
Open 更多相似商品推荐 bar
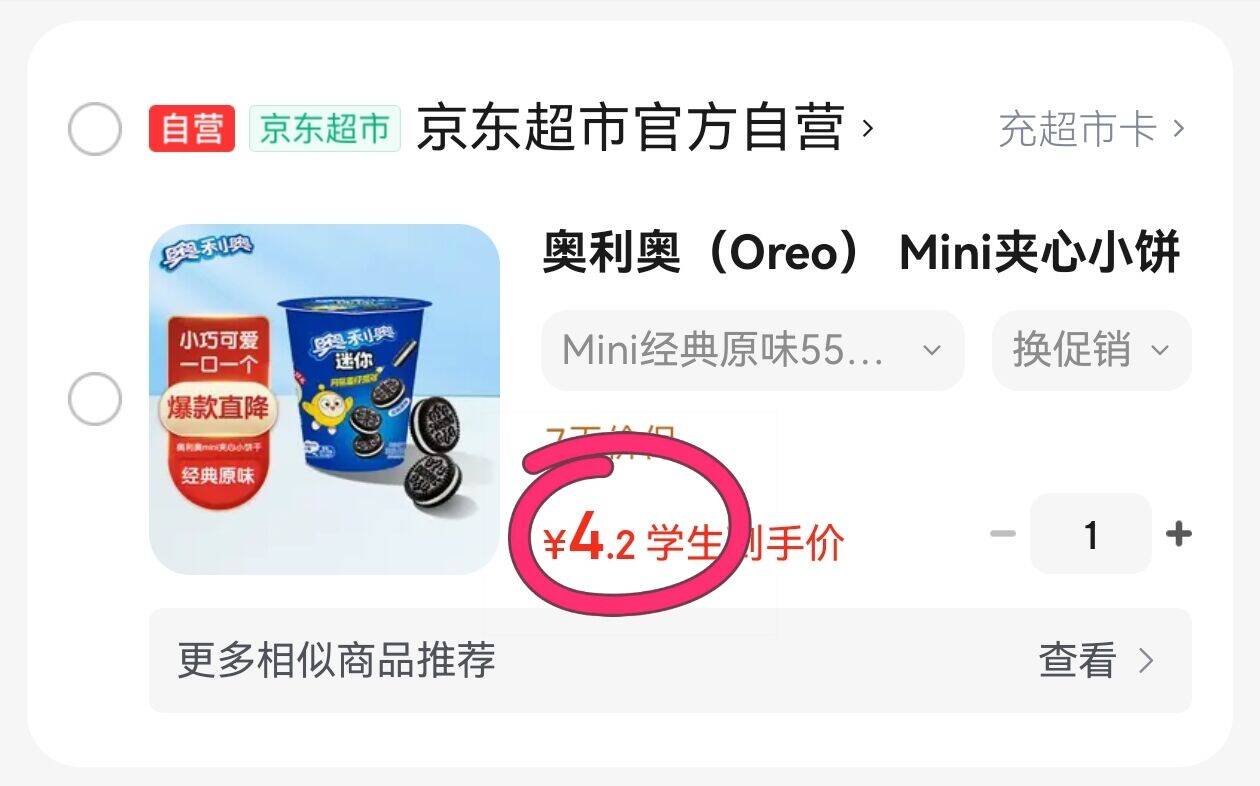tap(670, 660)
